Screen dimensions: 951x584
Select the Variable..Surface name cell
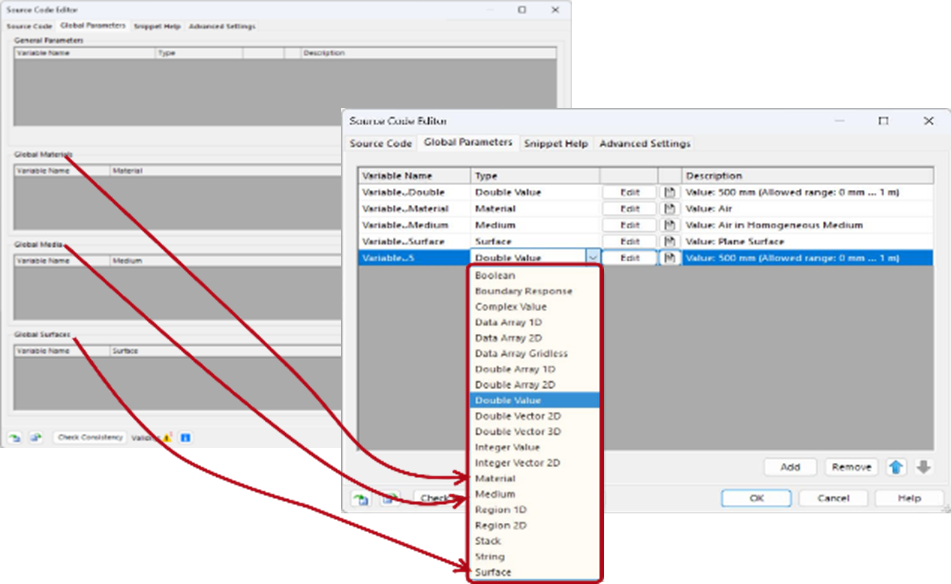click(x=414, y=241)
